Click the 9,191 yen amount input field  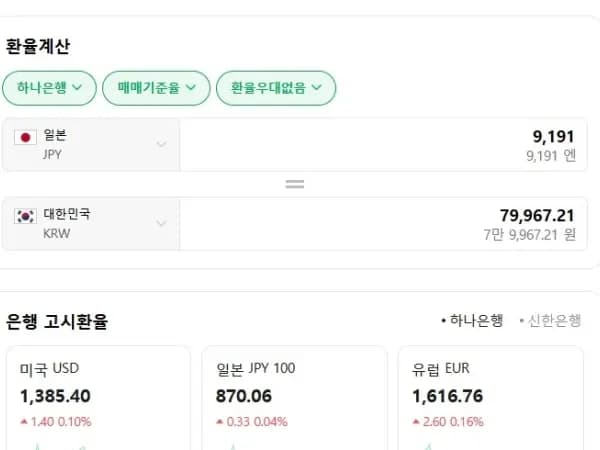383,145
